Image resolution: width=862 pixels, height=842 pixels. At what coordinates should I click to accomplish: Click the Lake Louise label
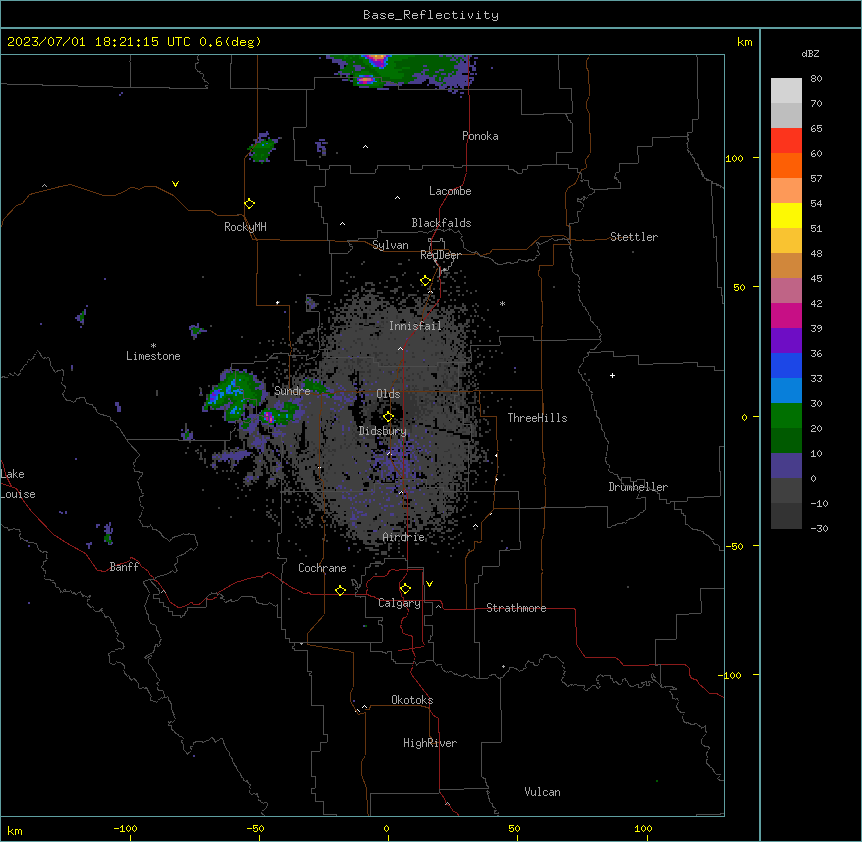click(18, 484)
